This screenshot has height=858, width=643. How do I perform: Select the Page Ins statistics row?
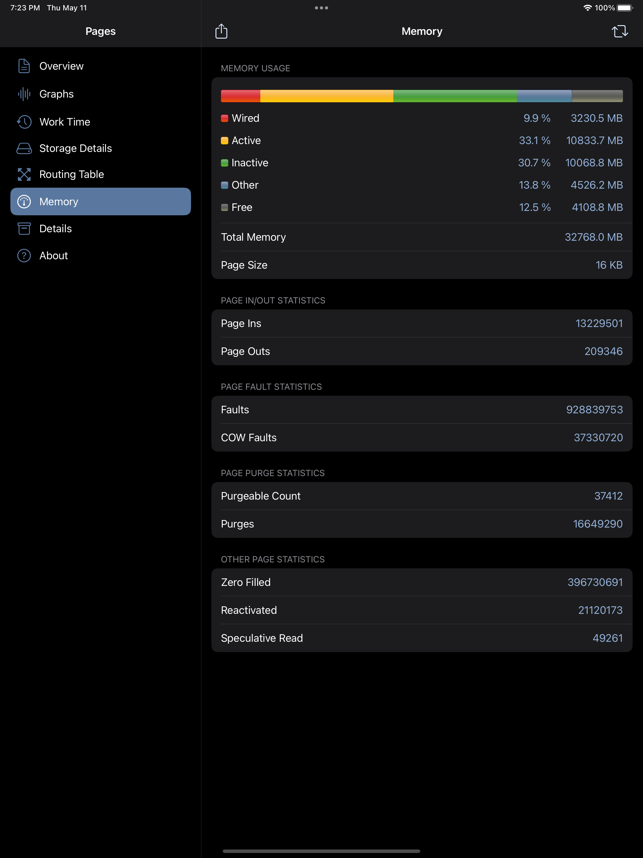[422, 323]
